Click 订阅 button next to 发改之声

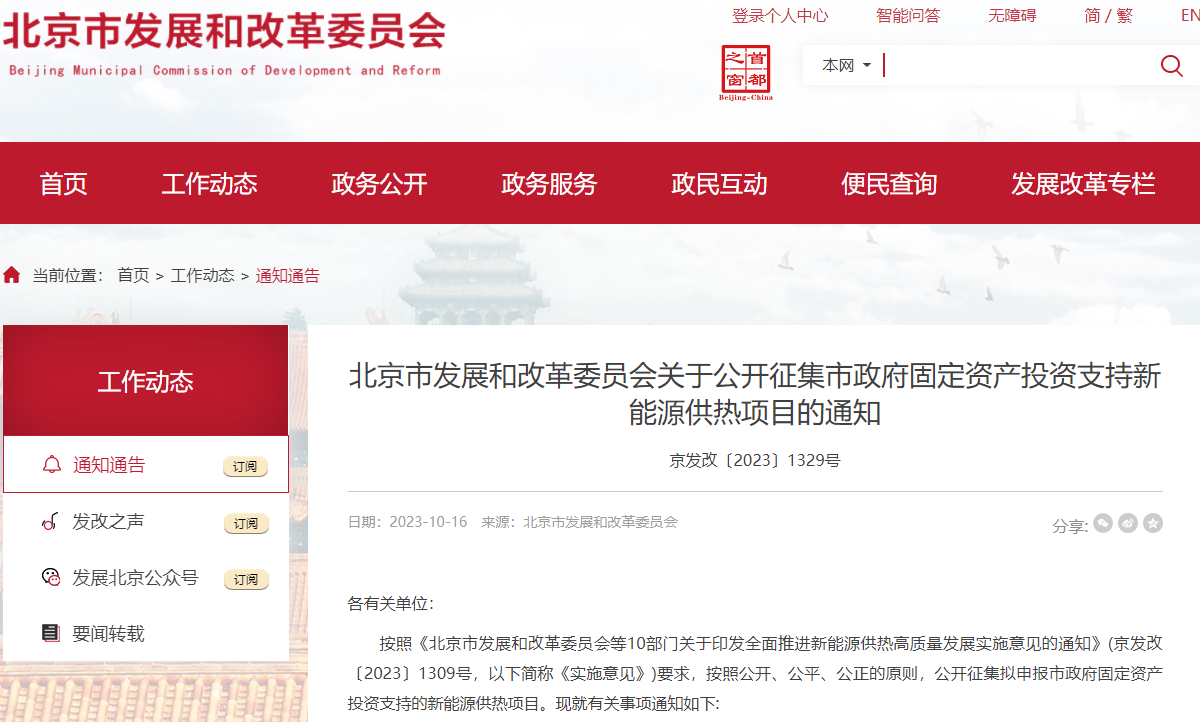(x=245, y=524)
